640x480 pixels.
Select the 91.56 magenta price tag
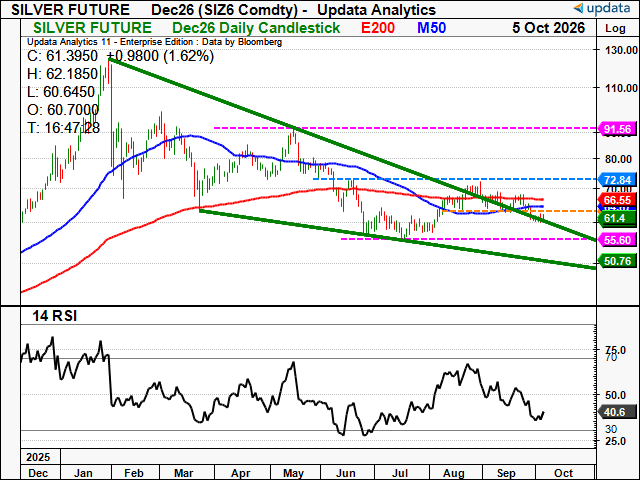pyautogui.click(x=617, y=129)
